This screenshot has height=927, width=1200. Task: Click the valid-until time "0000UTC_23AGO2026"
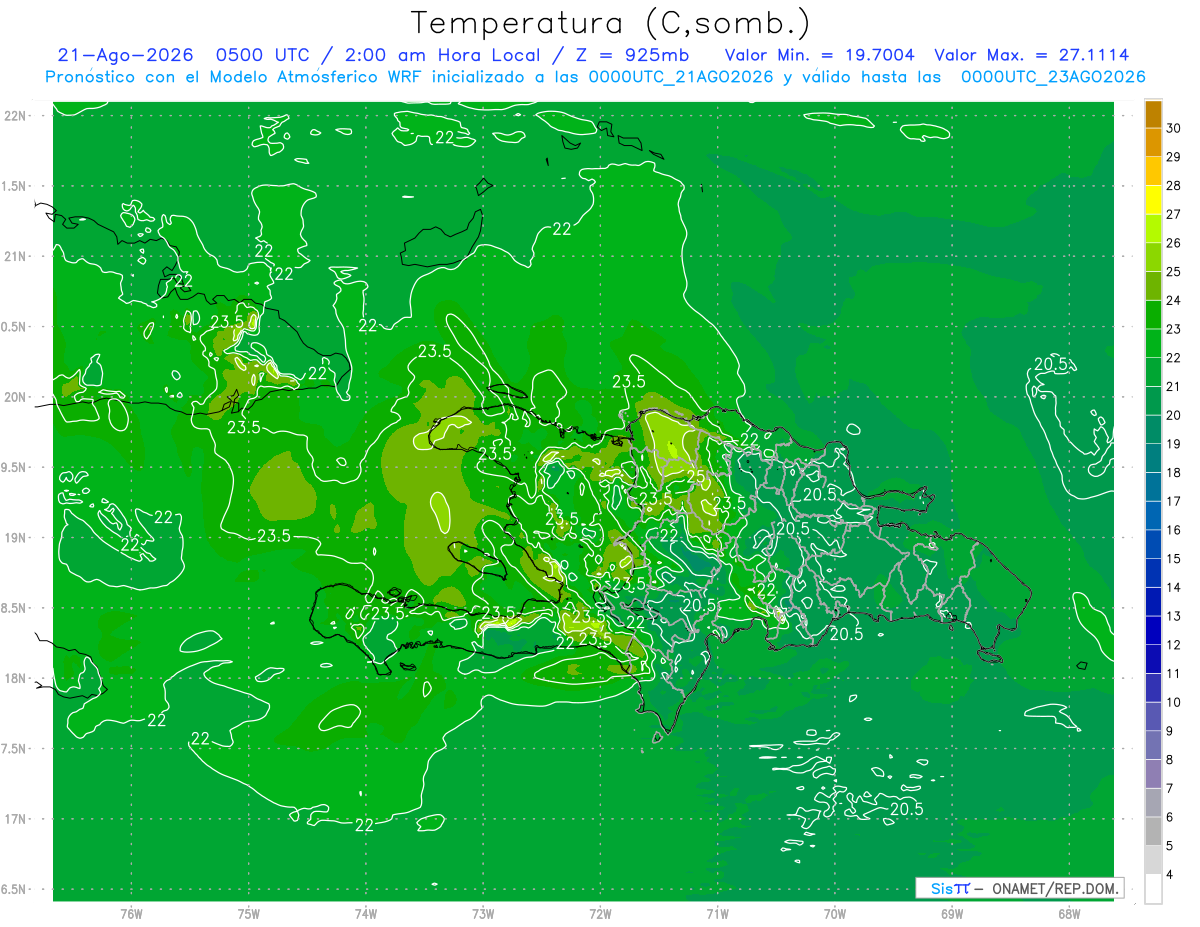[x=1053, y=76]
